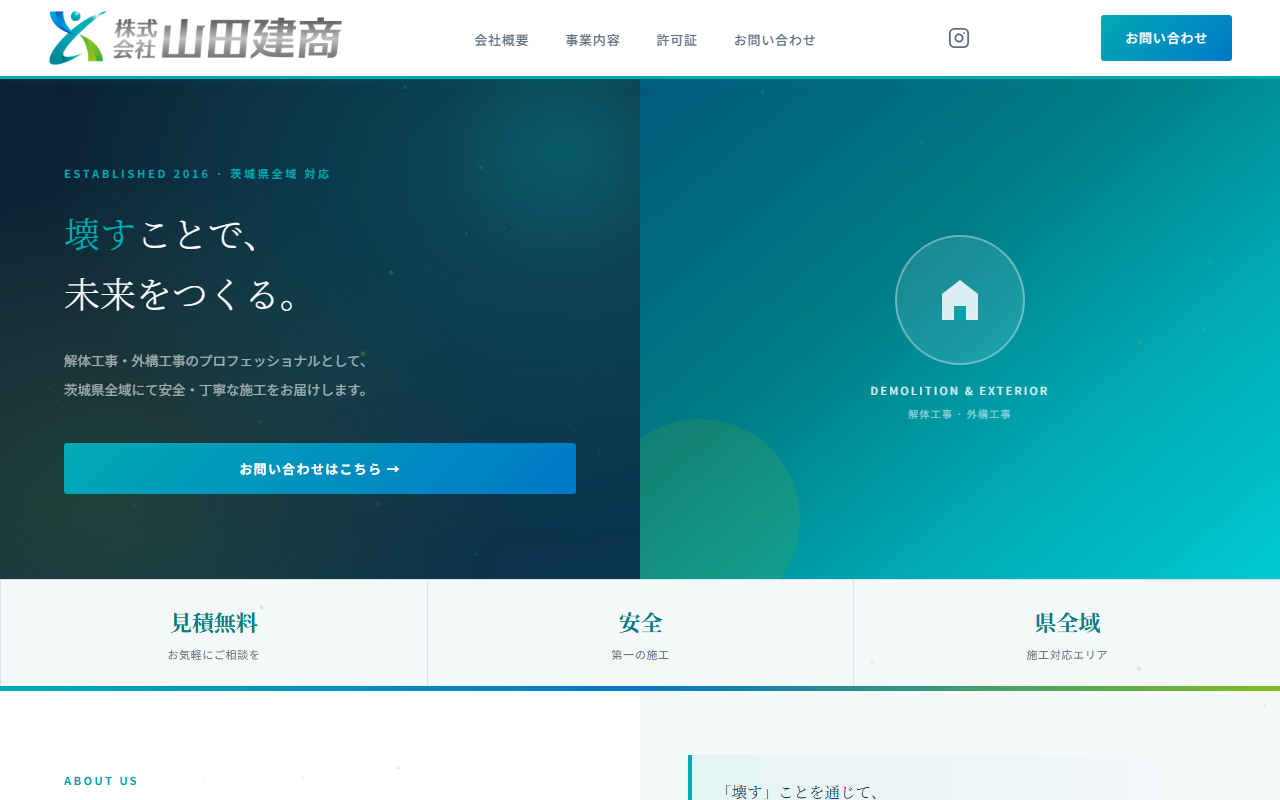Click the 未来をつくる。 headline
This screenshot has height=800, width=1280.
[184, 294]
